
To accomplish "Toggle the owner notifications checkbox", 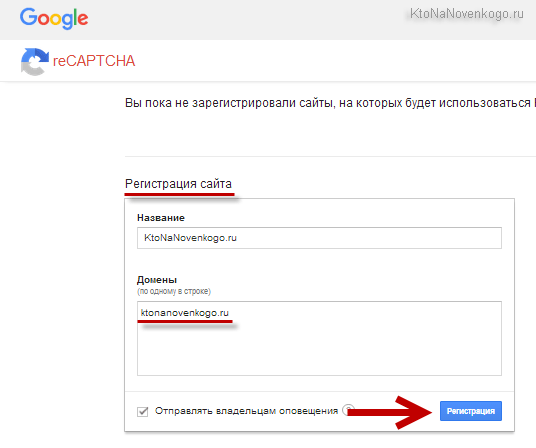I will point(143,411).
